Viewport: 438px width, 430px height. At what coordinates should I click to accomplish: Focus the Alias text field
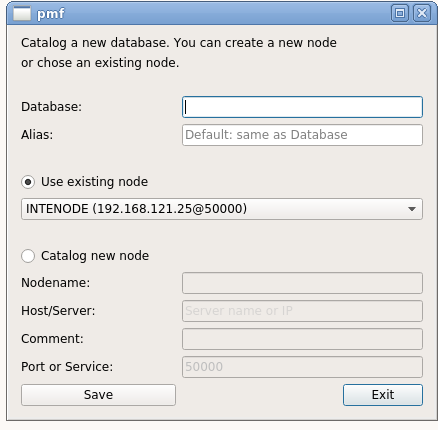pos(302,135)
